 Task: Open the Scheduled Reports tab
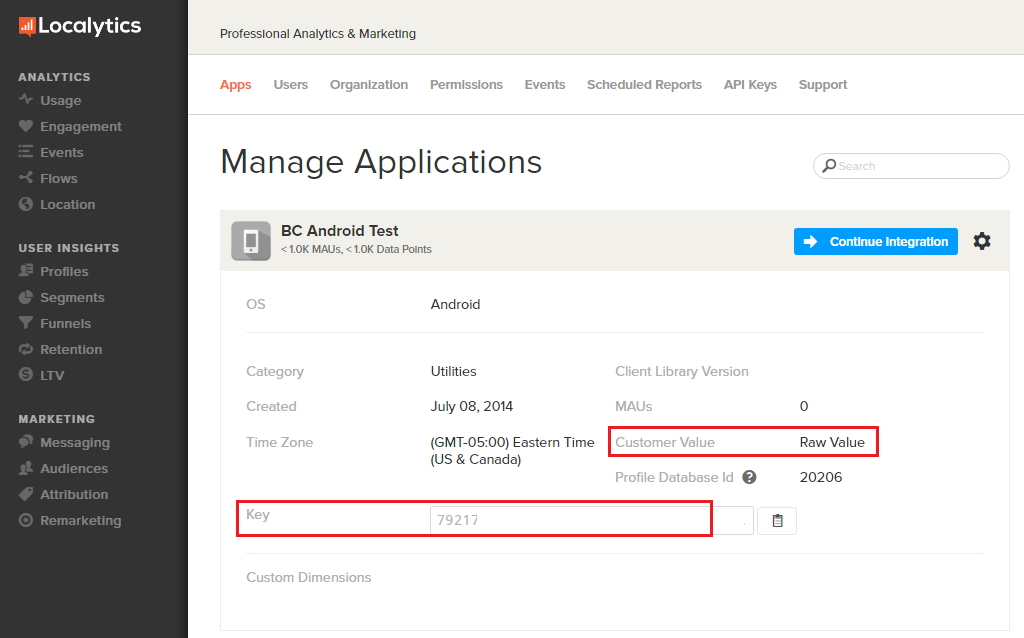644,85
